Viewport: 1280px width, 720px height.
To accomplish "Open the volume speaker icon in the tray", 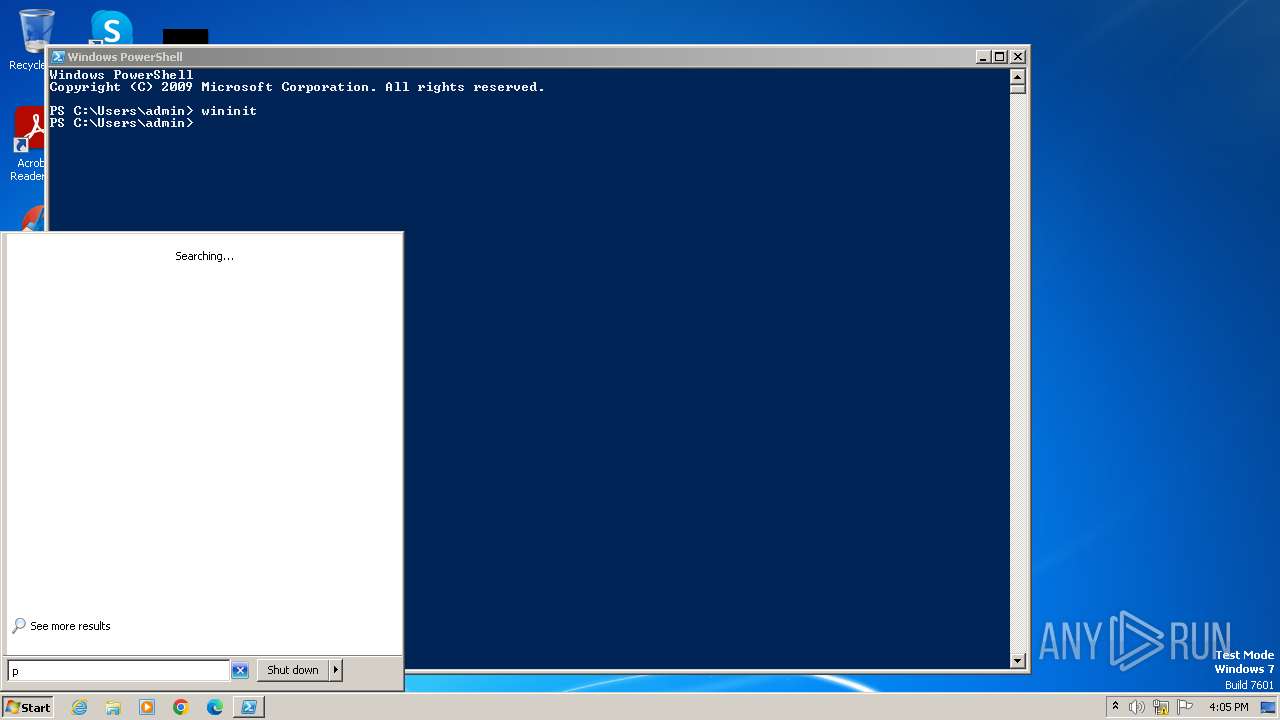I will click(1137, 707).
